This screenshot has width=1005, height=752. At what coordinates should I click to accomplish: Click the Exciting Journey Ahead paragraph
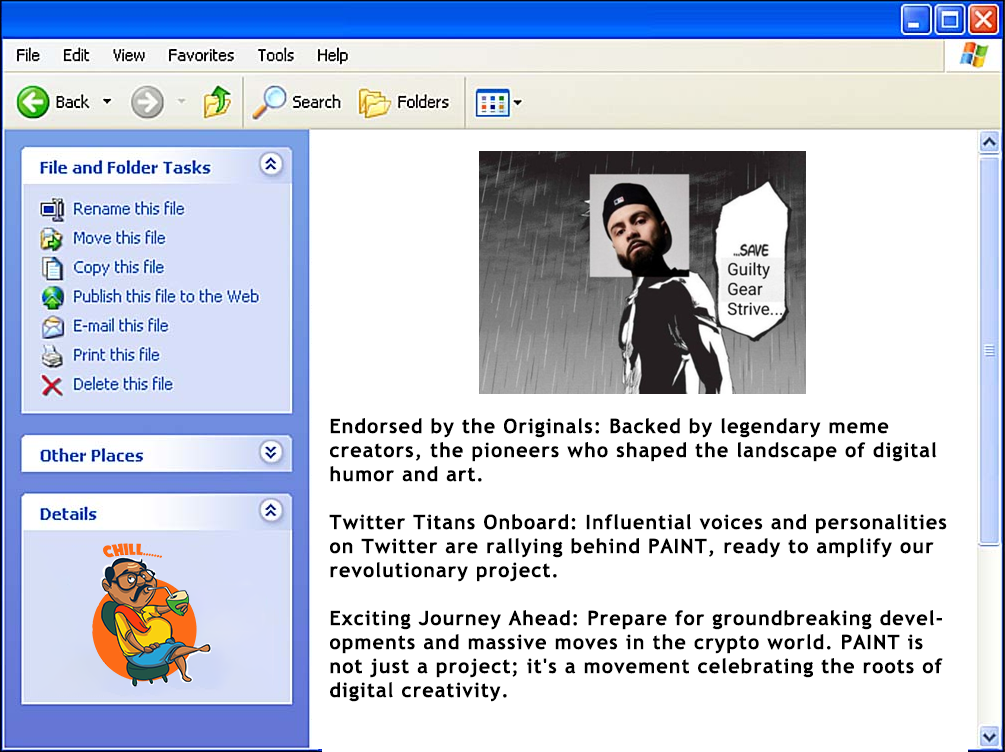pyautogui.click(x=636, y=655)
